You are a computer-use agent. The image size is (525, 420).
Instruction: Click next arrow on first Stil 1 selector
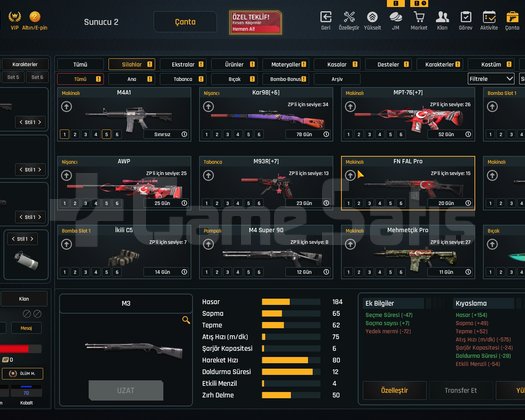tap(40, 122)
